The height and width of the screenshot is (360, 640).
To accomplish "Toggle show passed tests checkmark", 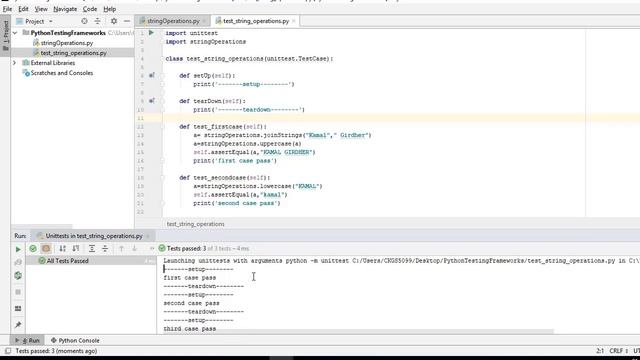I will tap(33, 248).
